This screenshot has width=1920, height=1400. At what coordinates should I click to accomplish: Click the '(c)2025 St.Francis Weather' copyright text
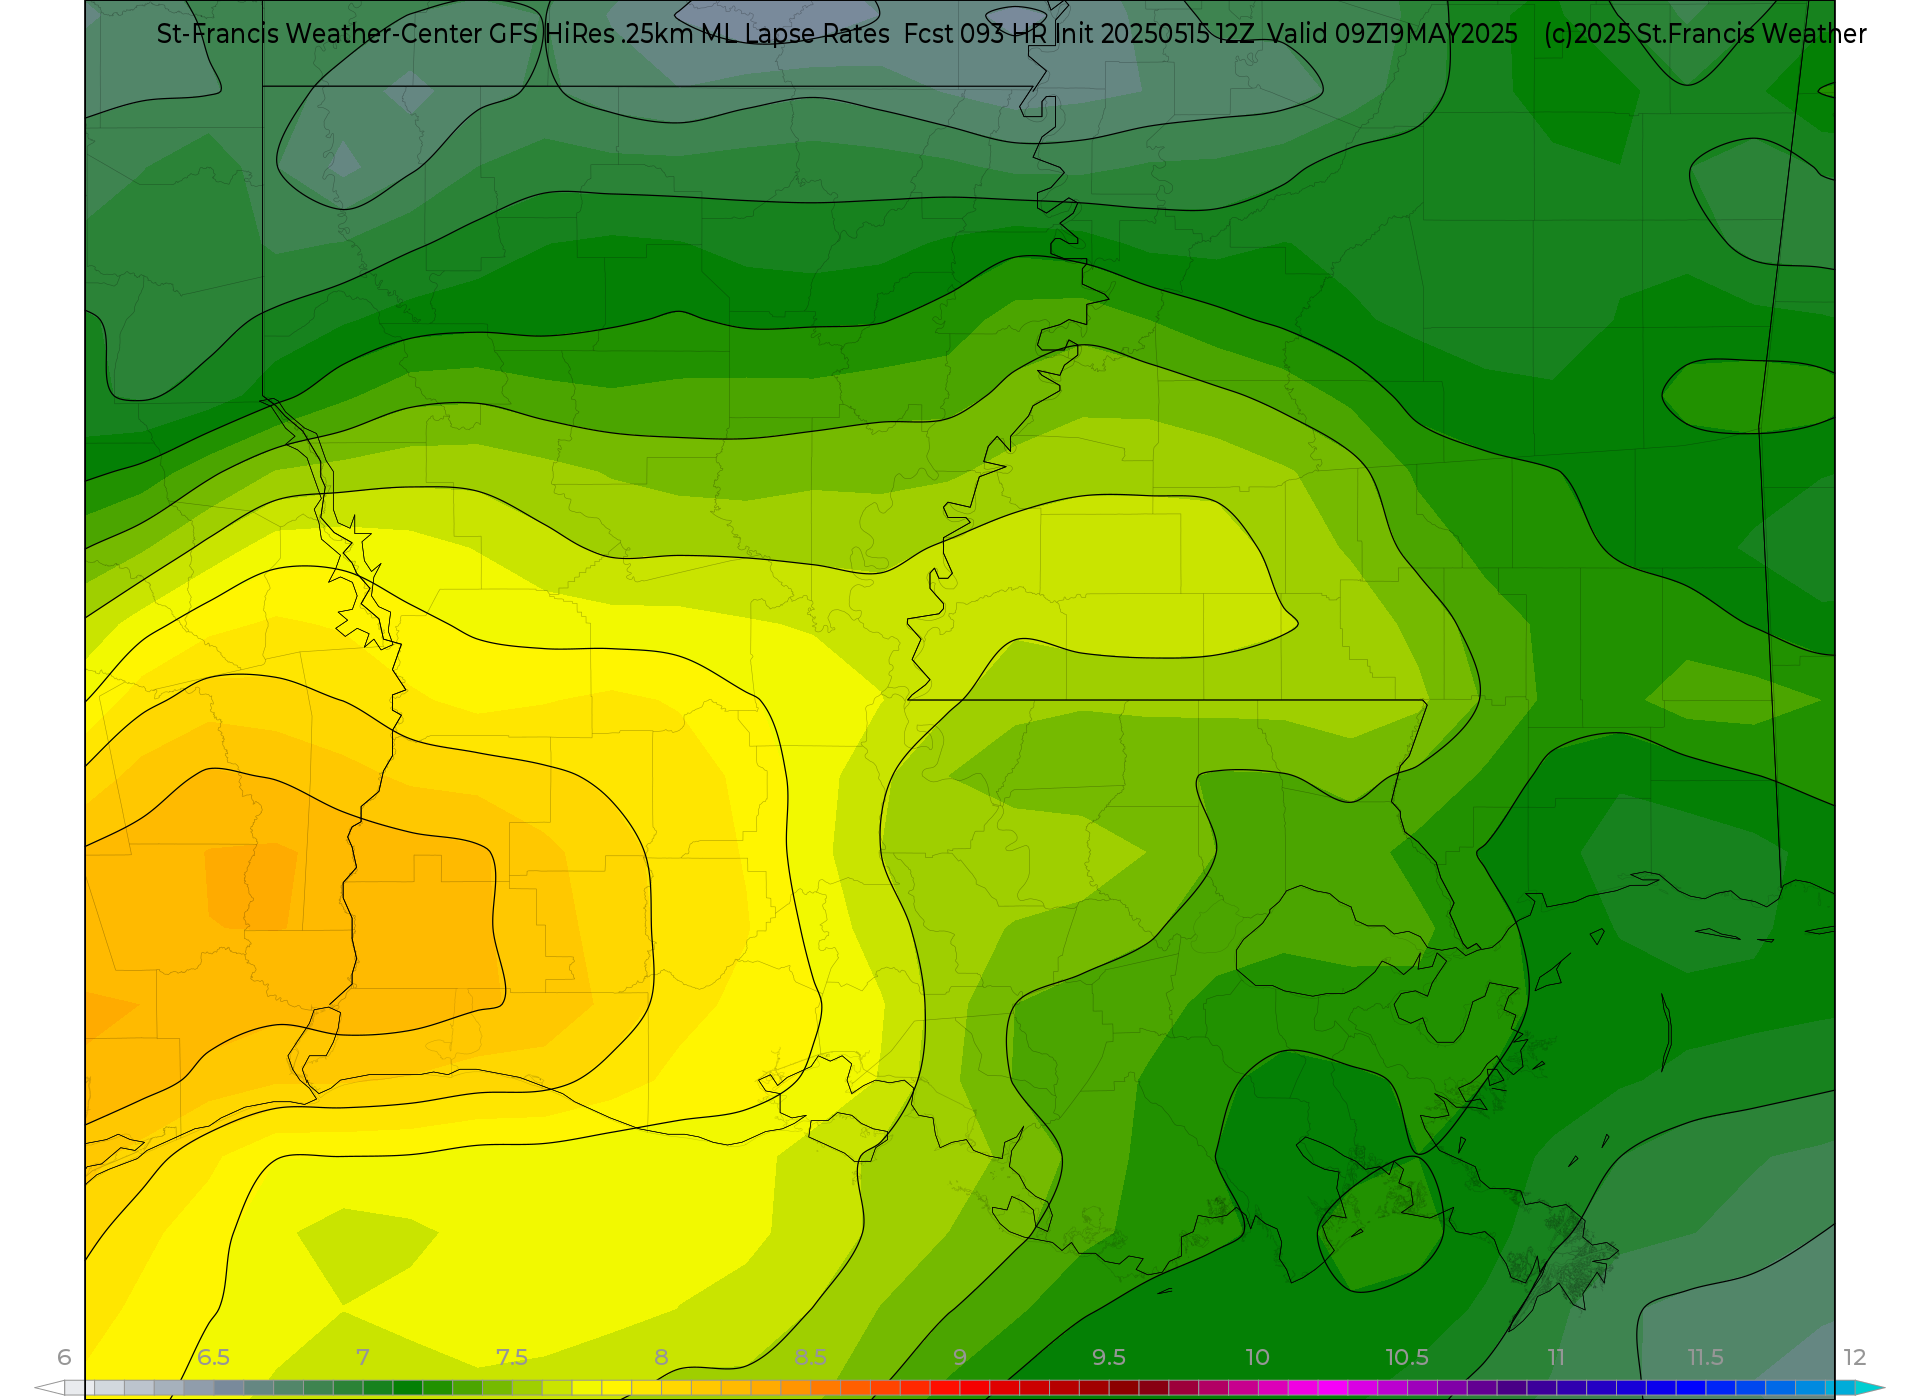click(1705, 34)
